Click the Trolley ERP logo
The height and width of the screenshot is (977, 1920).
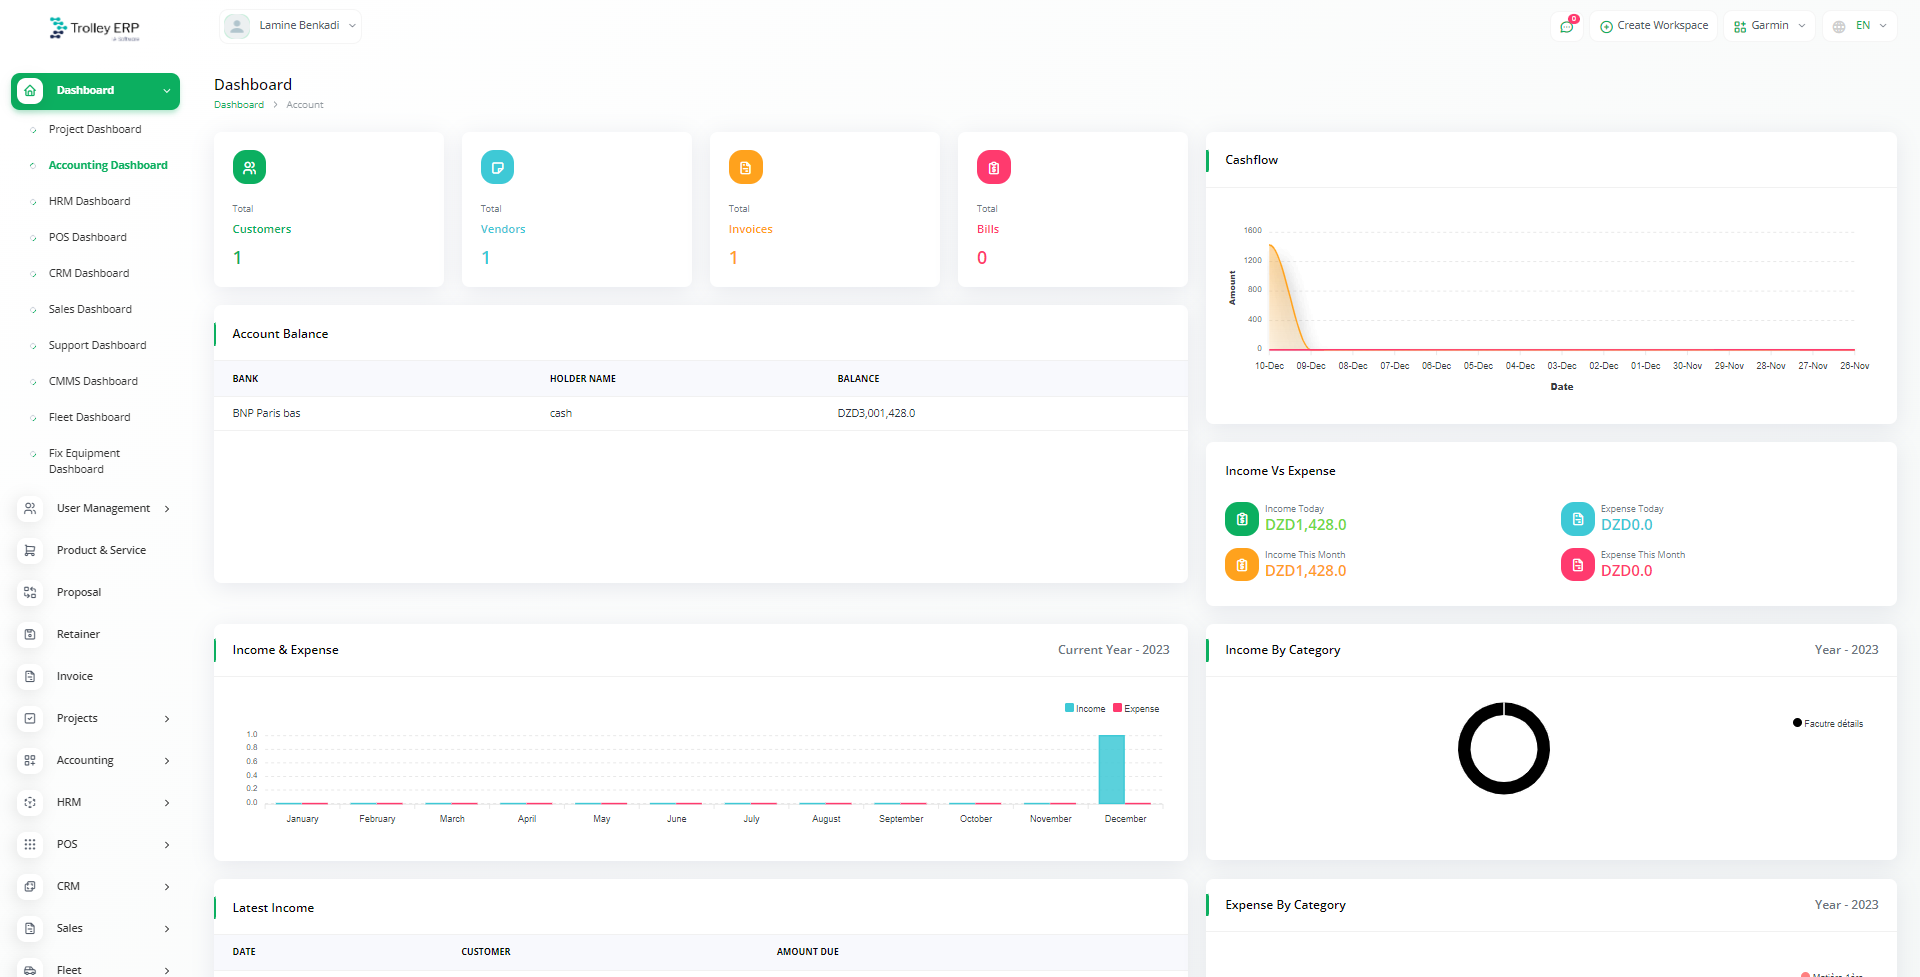95,29
